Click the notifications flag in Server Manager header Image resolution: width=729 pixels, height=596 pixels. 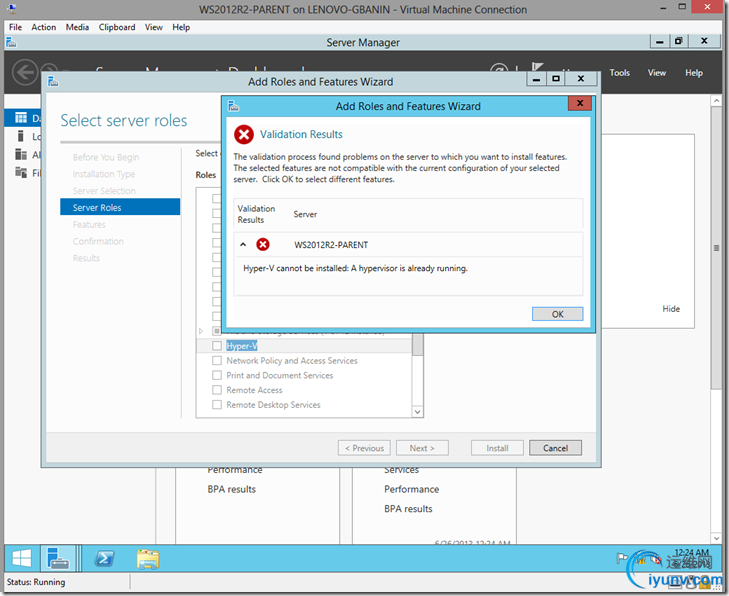click(x=537, y=67)
